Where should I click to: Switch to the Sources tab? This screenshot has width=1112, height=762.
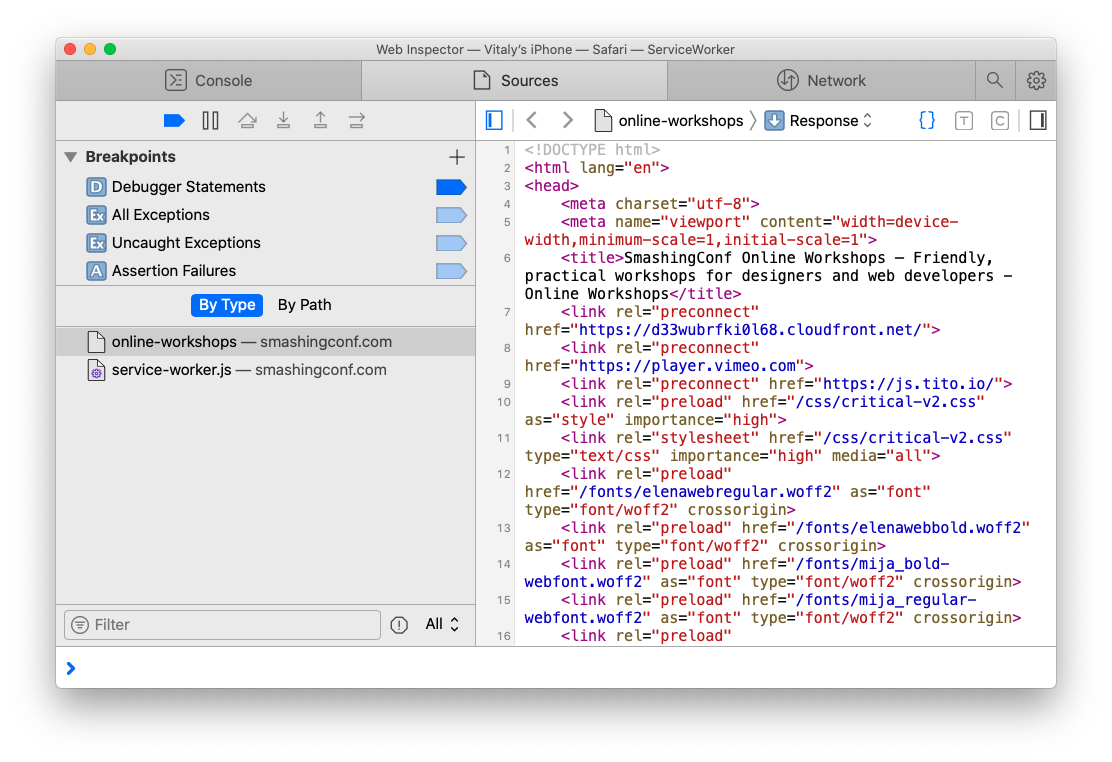(515, 80)
